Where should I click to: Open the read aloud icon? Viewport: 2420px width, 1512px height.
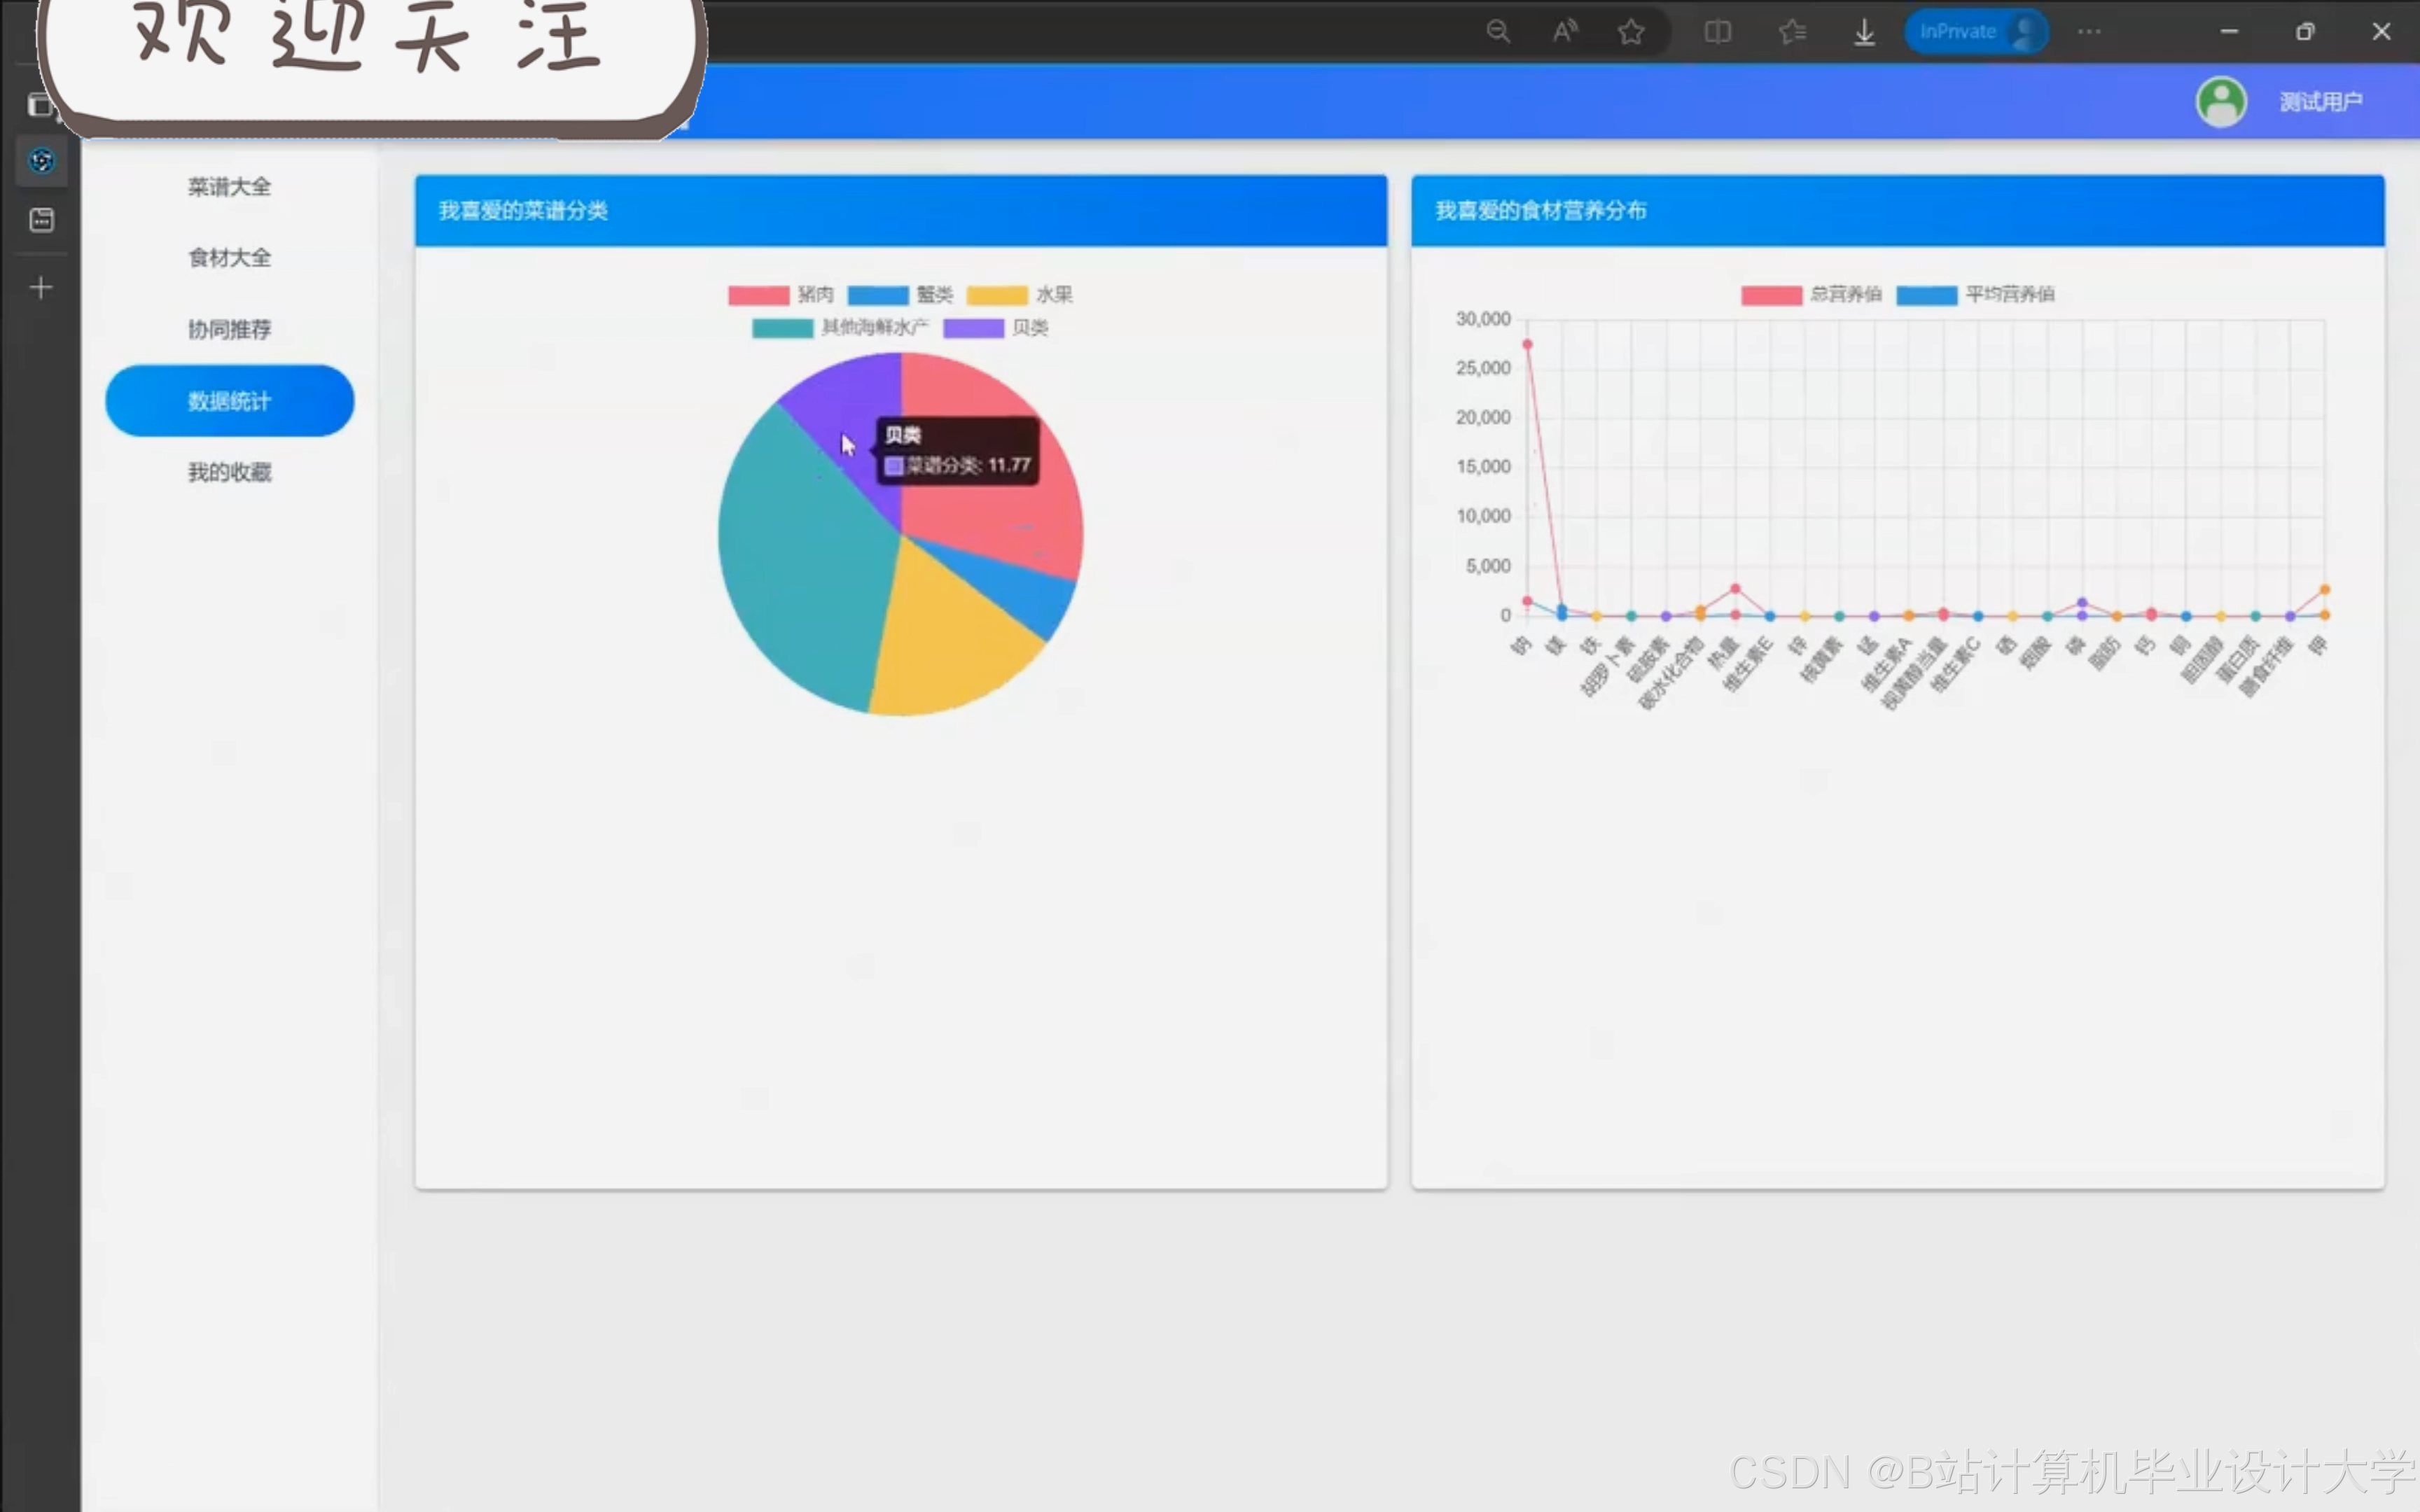coord(1565,32)
